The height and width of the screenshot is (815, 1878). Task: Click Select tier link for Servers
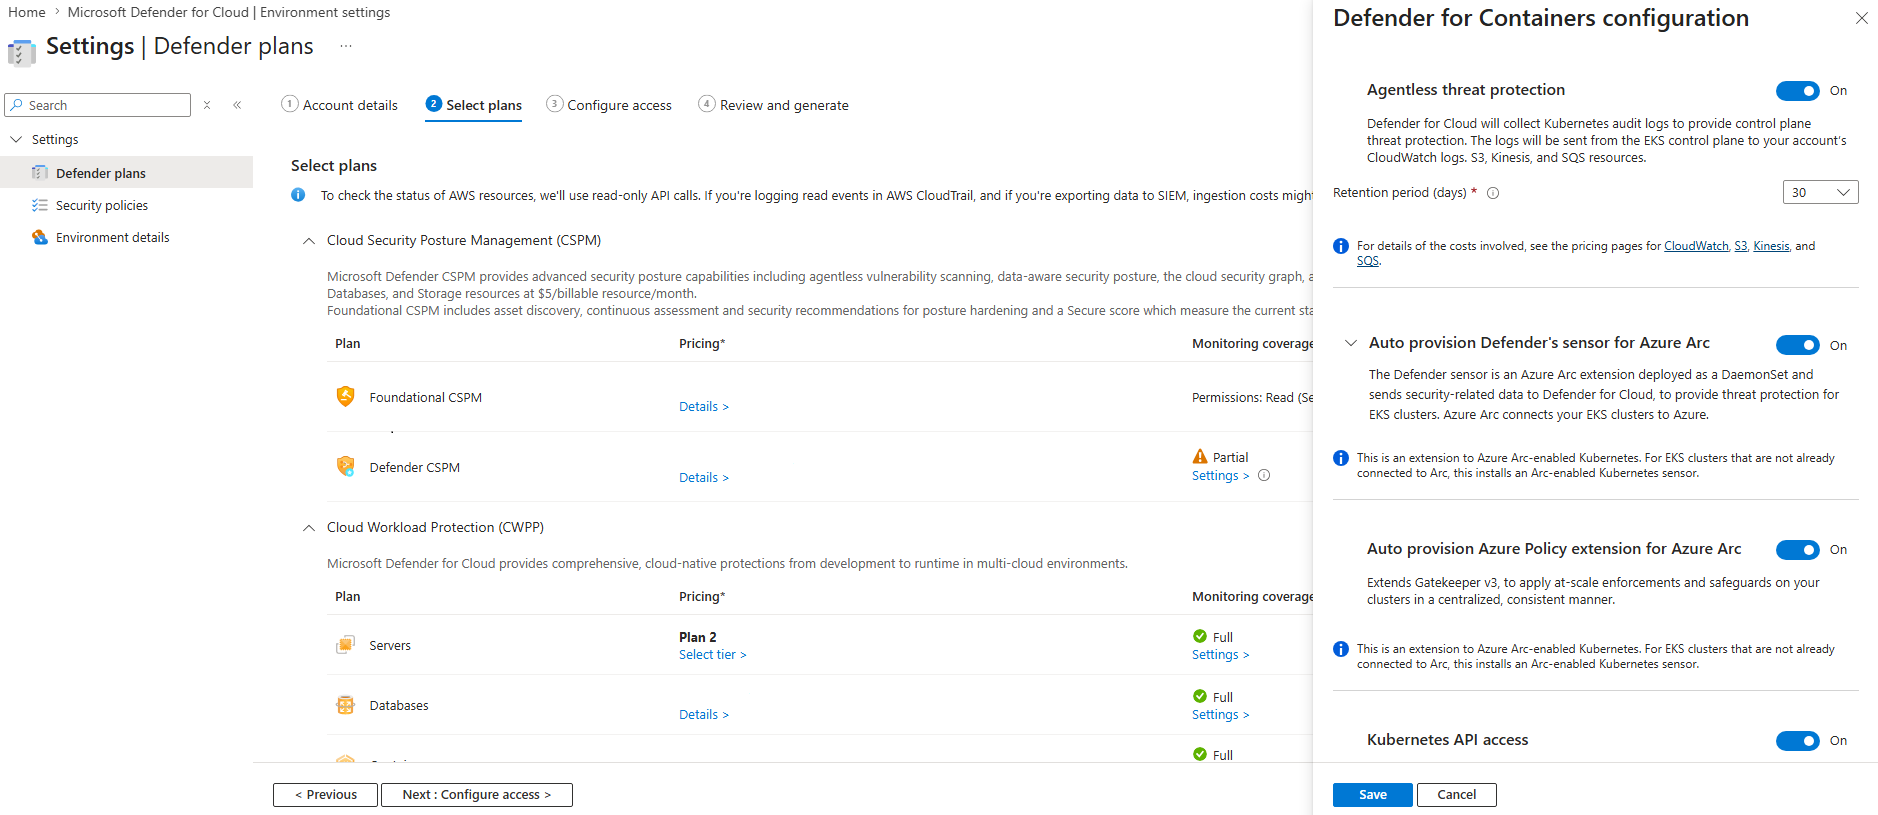point(713,655)
